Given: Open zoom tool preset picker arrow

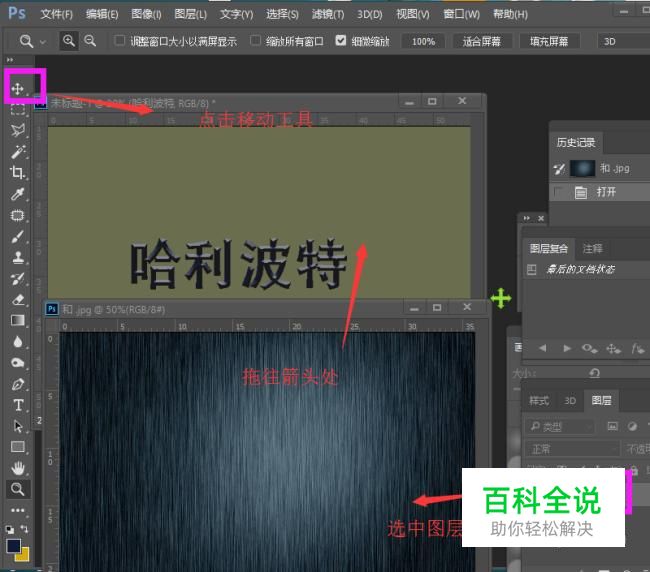Looking at the screenshot, I should [x=43, y=42].
